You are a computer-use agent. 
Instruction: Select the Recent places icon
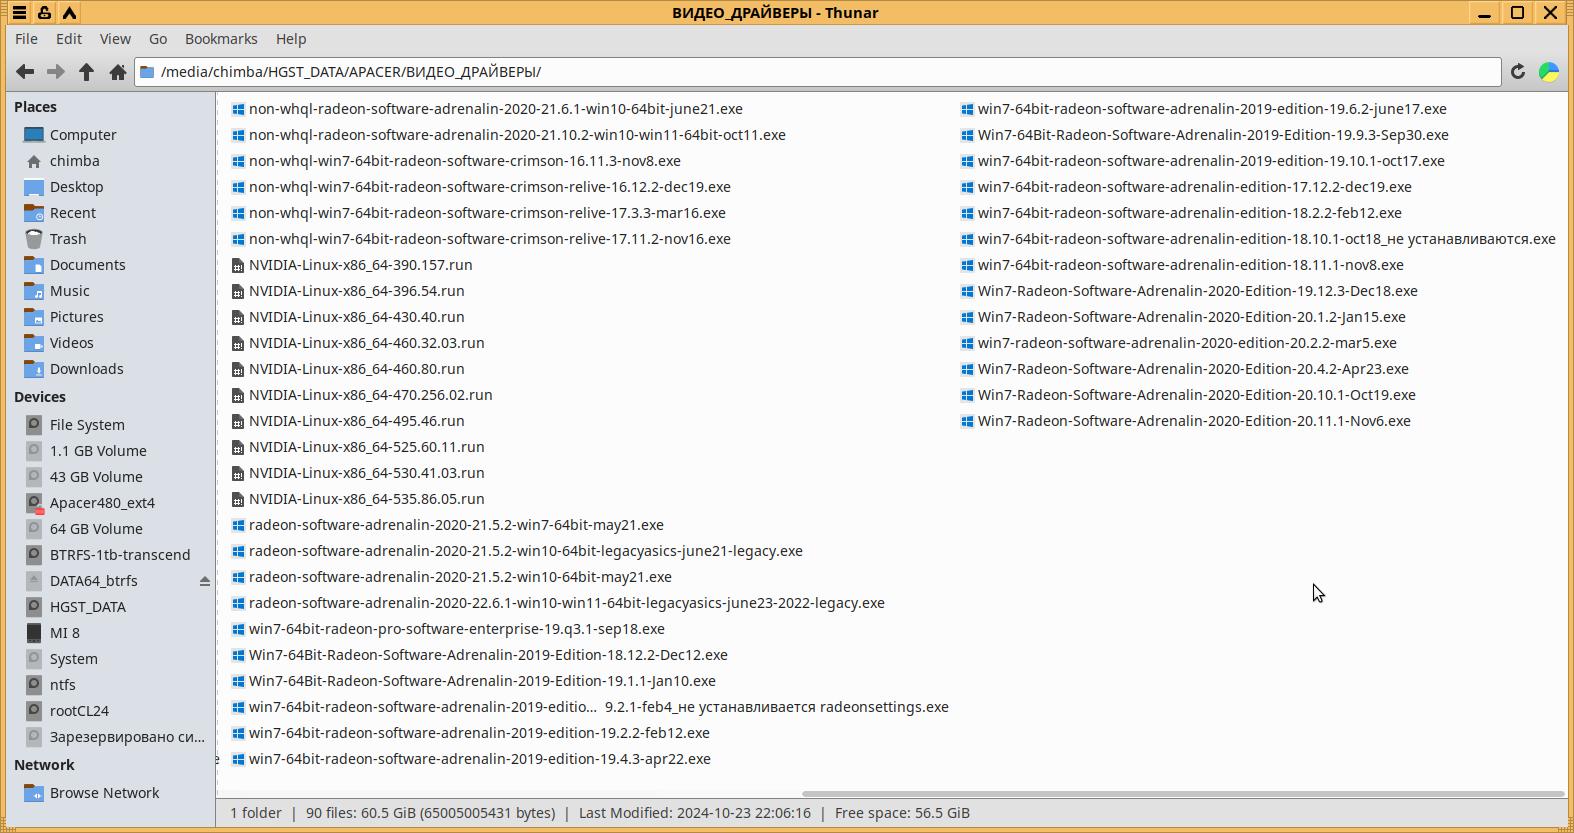click(34, 213)
